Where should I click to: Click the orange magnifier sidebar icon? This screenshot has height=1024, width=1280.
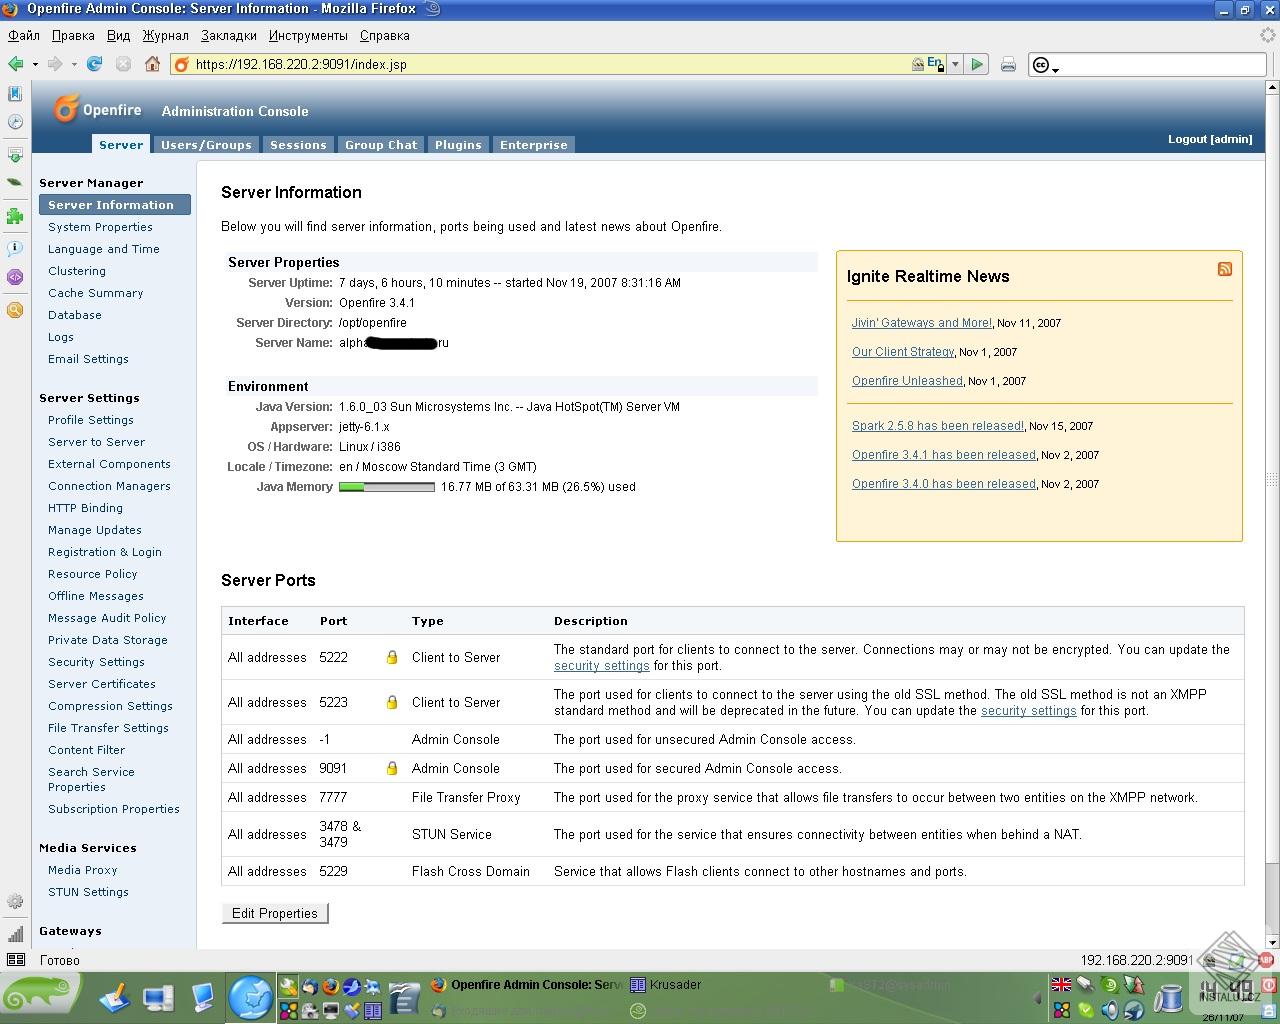click(15, 310)
